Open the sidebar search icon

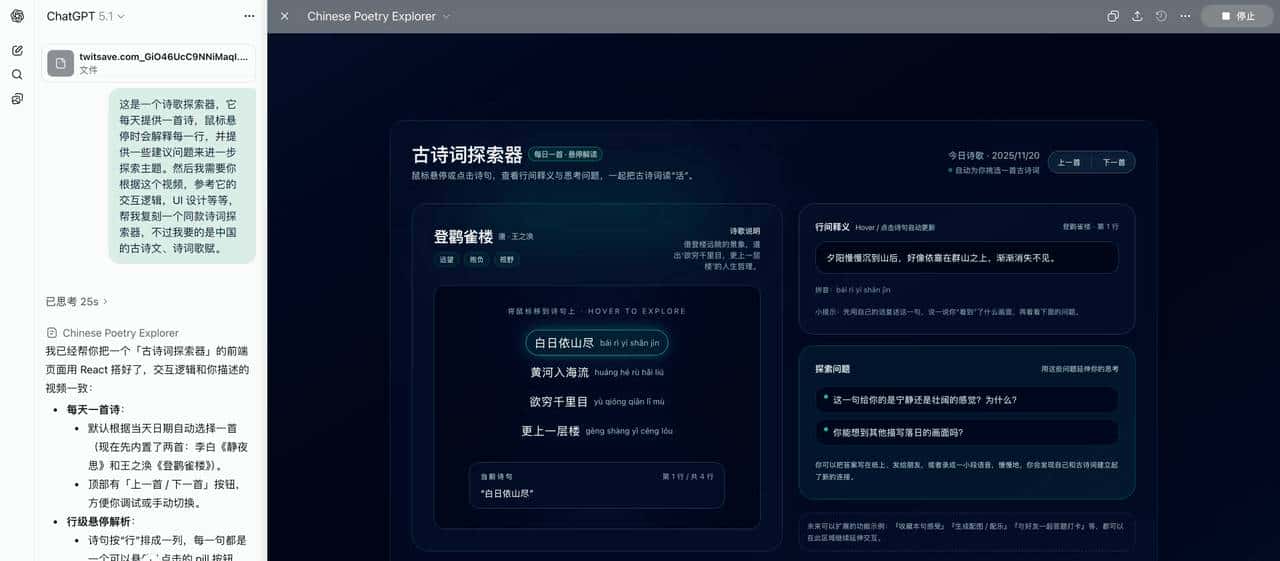(x=17, y=74)
